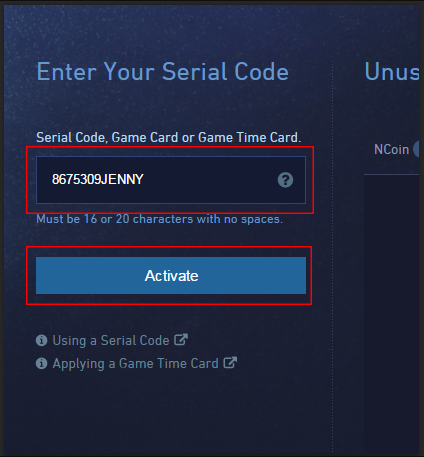Click external link icon after Applying a Game Time Card
This screenshot has height=457, width=424.
(x=230, y=362)
